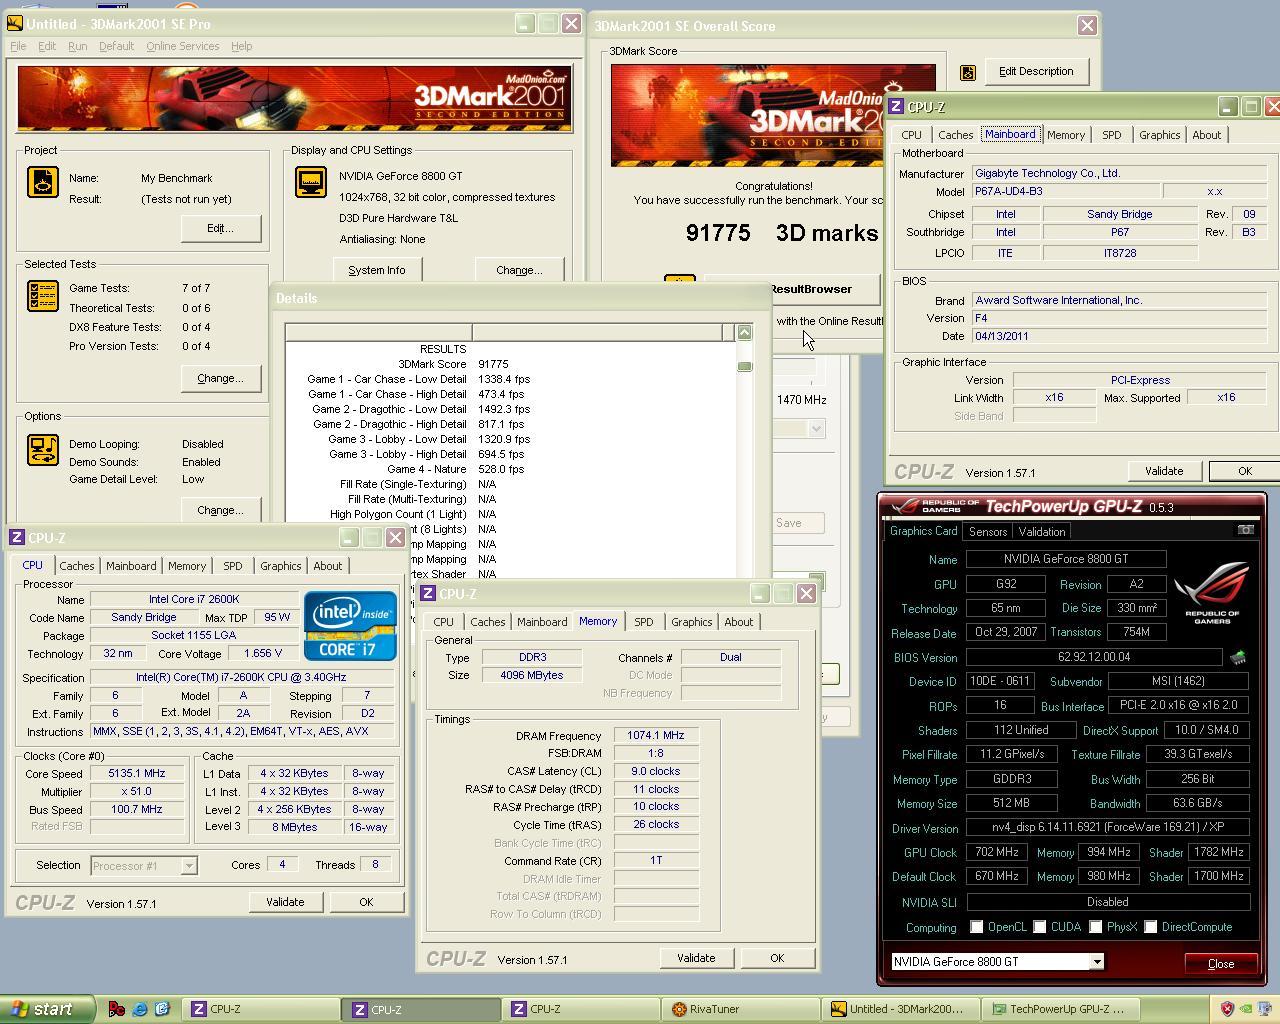
Task: Switch to Untitled - 3DMark2001 taskbar button
Action: coord(902,1009)
